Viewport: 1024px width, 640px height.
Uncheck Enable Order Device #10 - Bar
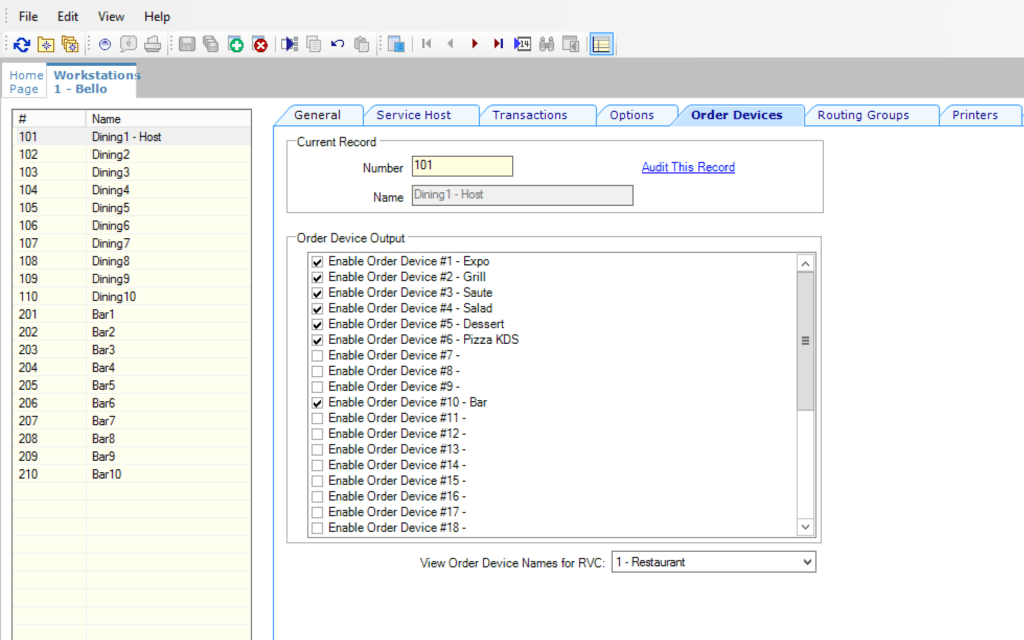317,403
